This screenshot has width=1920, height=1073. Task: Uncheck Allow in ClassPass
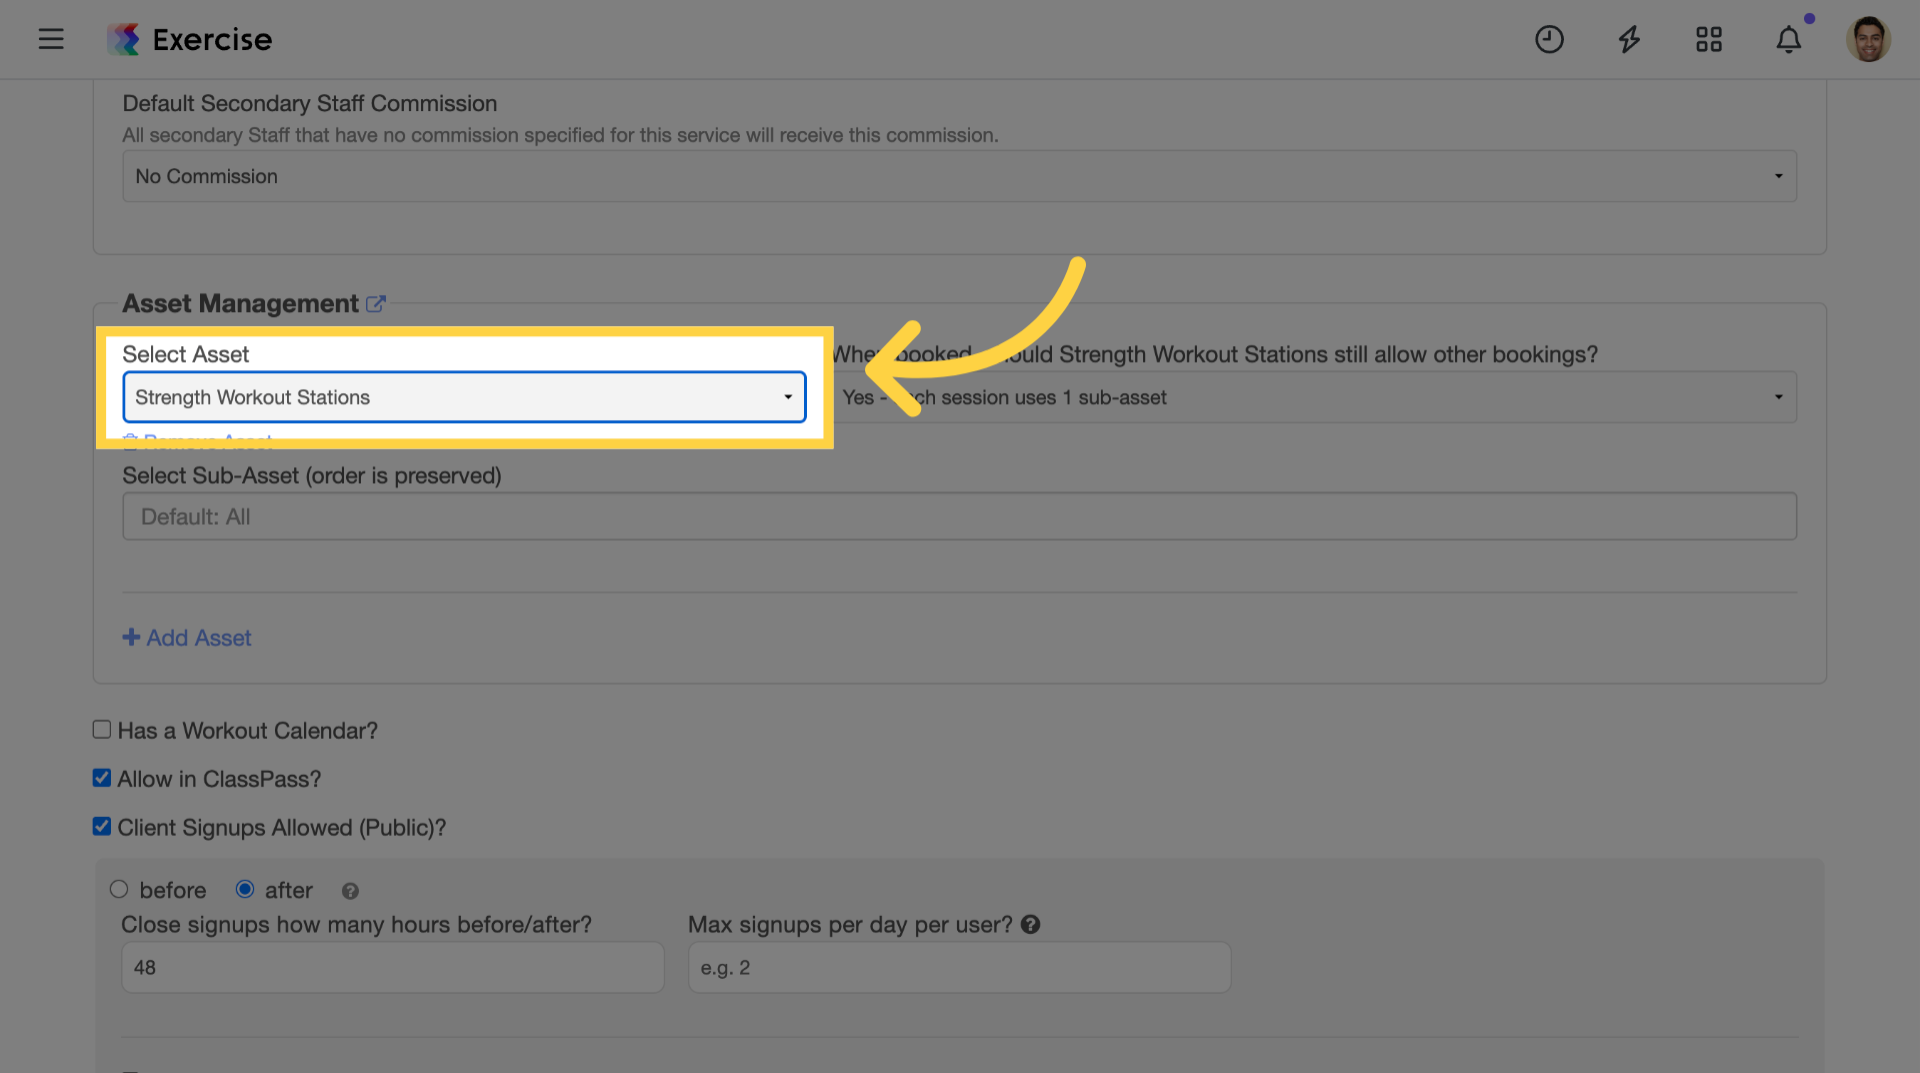tap(102, 778)
